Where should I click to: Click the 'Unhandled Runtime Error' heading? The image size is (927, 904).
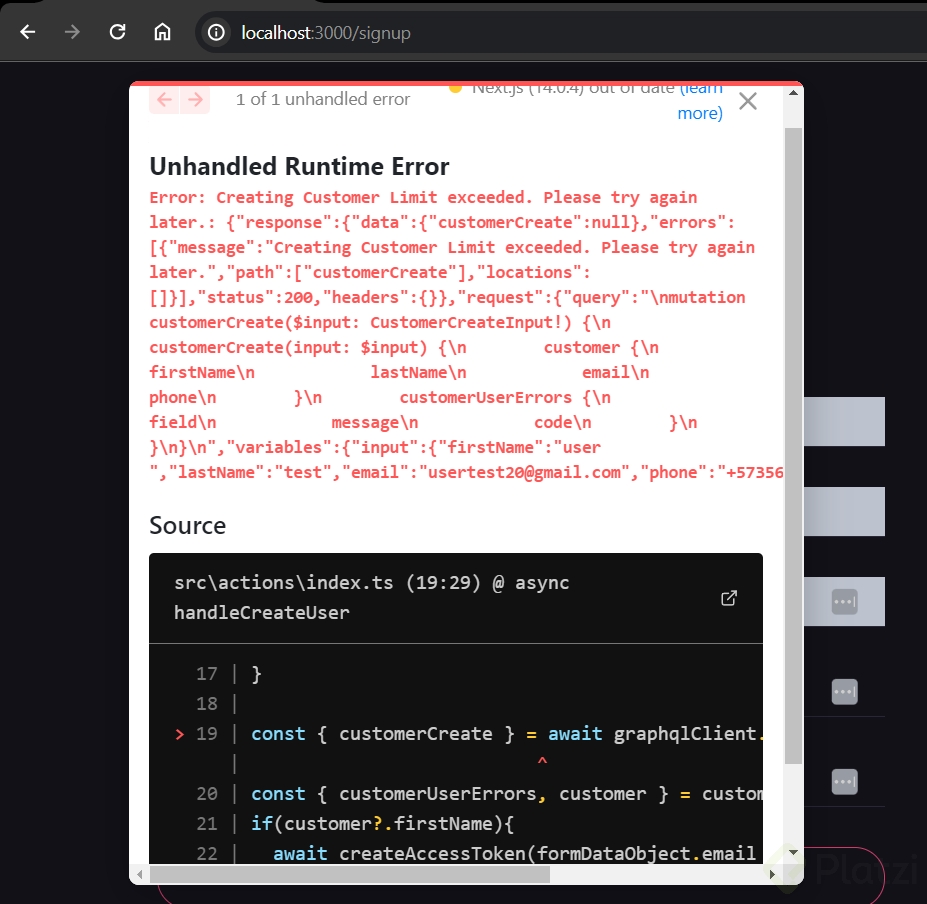[x=299, y=166]
